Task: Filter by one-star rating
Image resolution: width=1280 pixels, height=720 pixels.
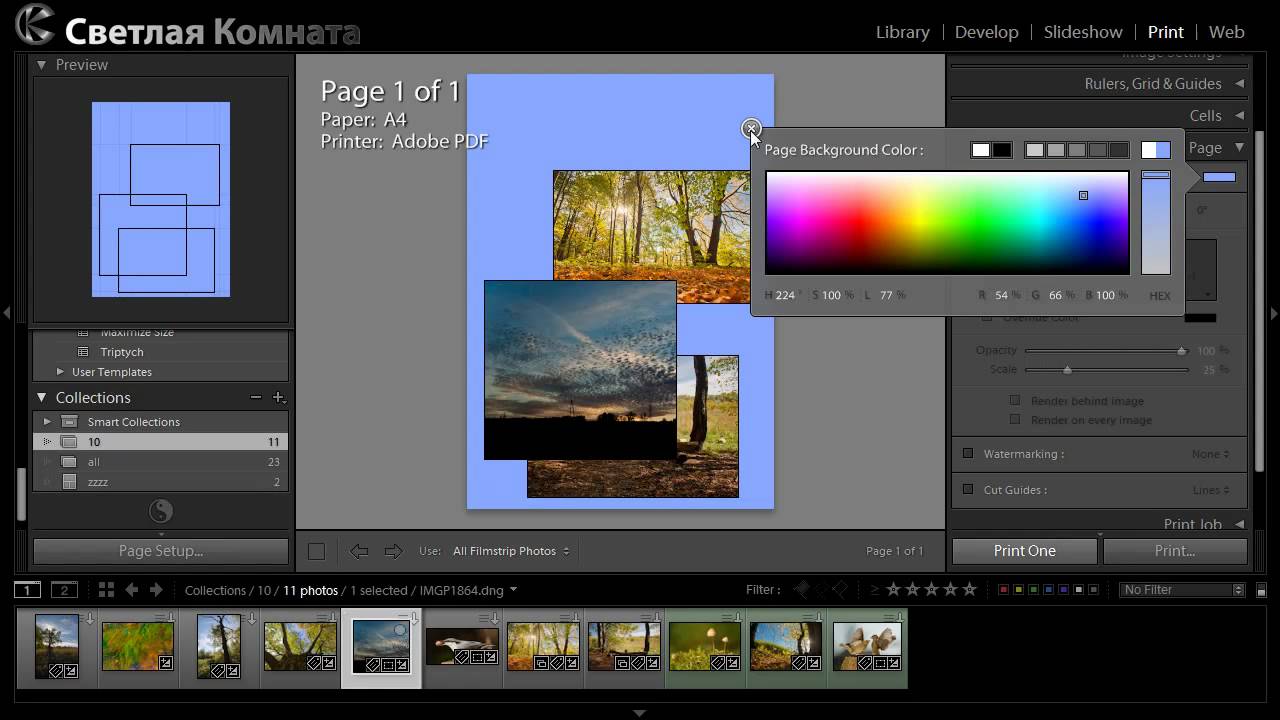Action: pos(894,590)
